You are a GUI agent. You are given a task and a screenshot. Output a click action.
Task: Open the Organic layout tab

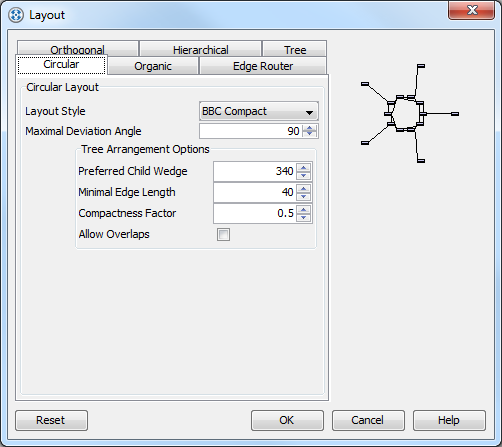(153, 66)
